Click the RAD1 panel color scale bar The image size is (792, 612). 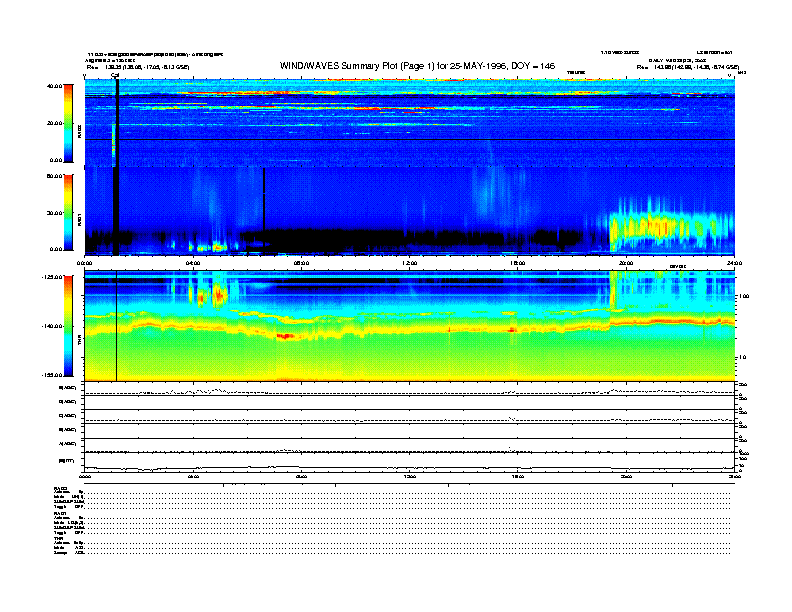click(68, 213)
